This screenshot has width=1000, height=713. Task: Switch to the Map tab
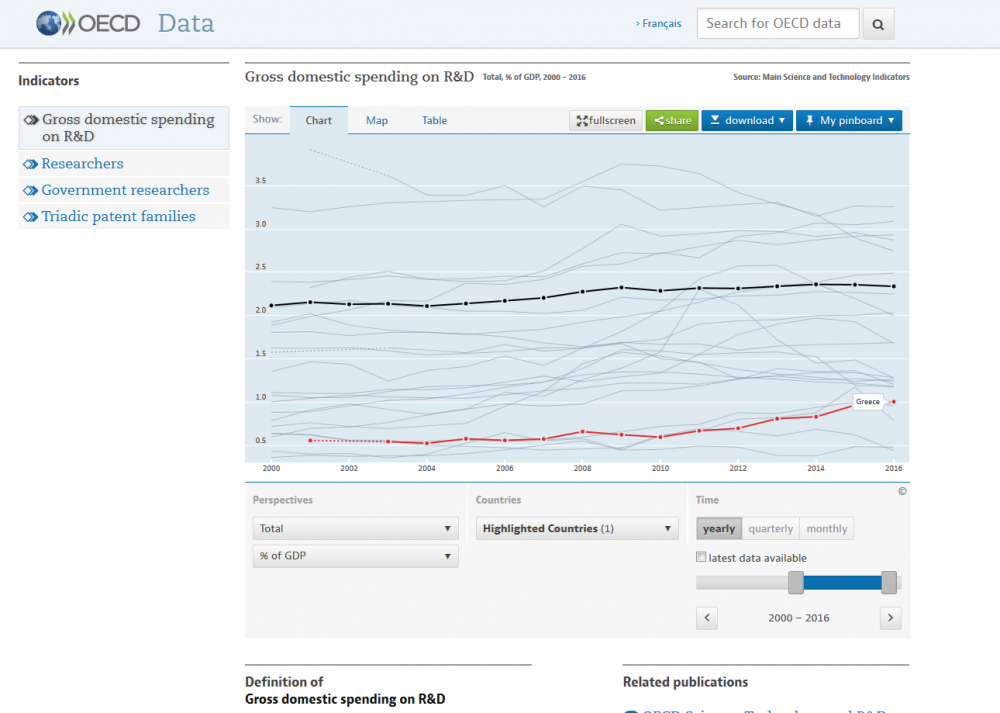coord(376,120)
